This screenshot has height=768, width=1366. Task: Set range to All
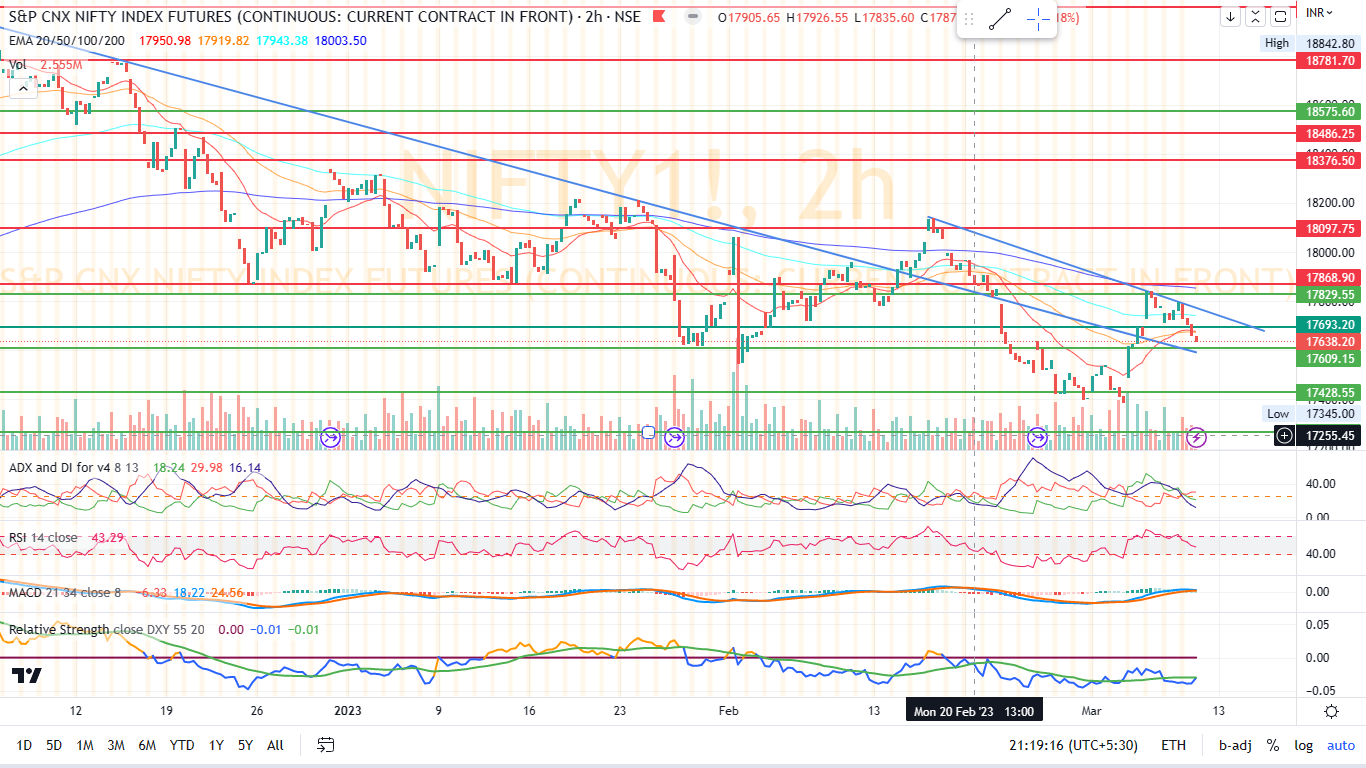pos(276,745)
